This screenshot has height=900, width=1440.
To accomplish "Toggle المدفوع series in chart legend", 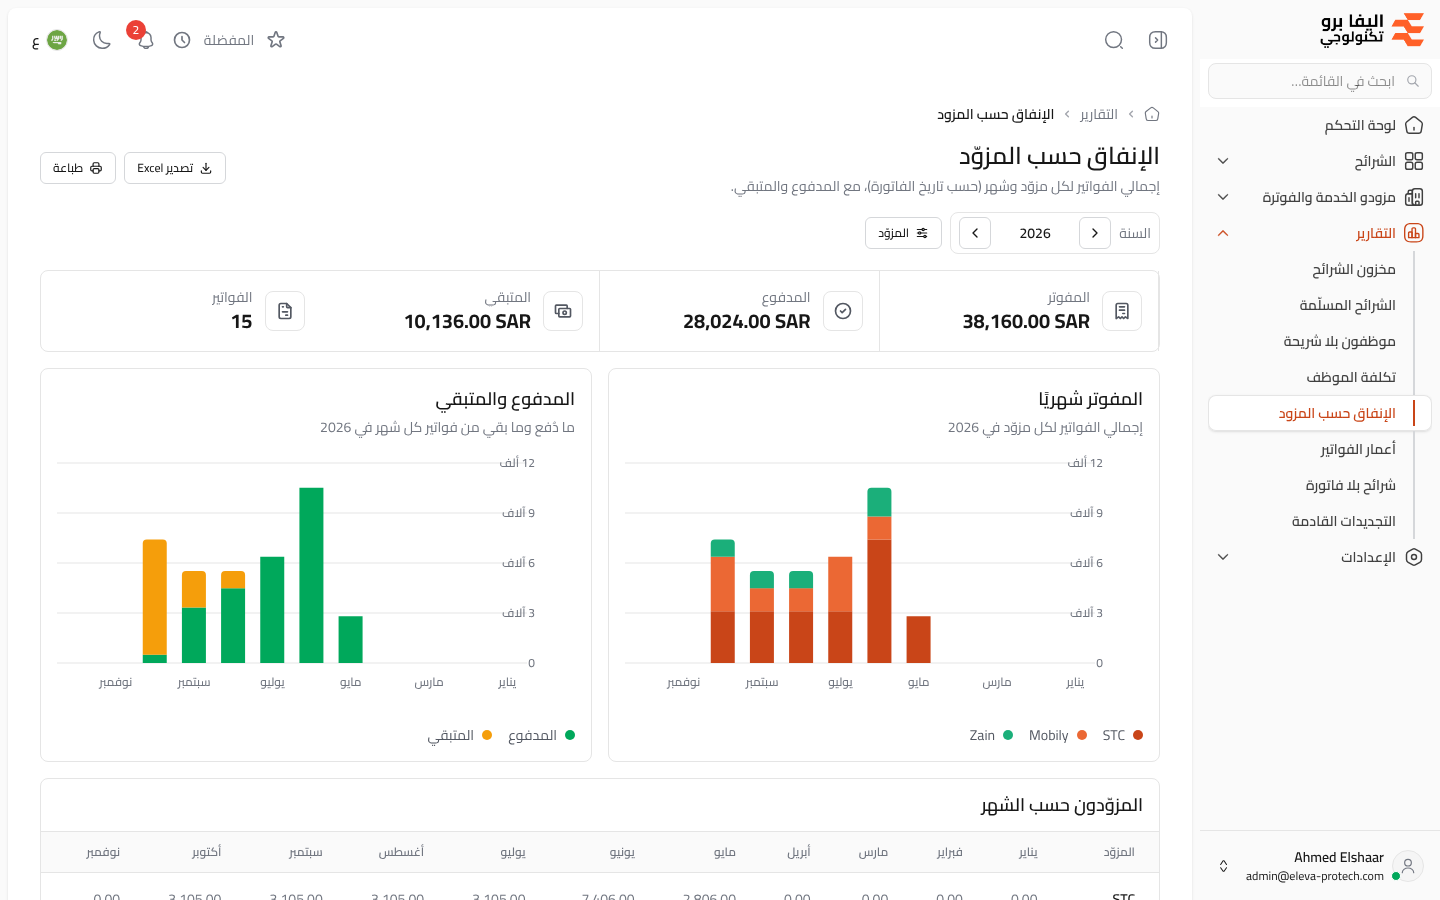I will point(541,735).
